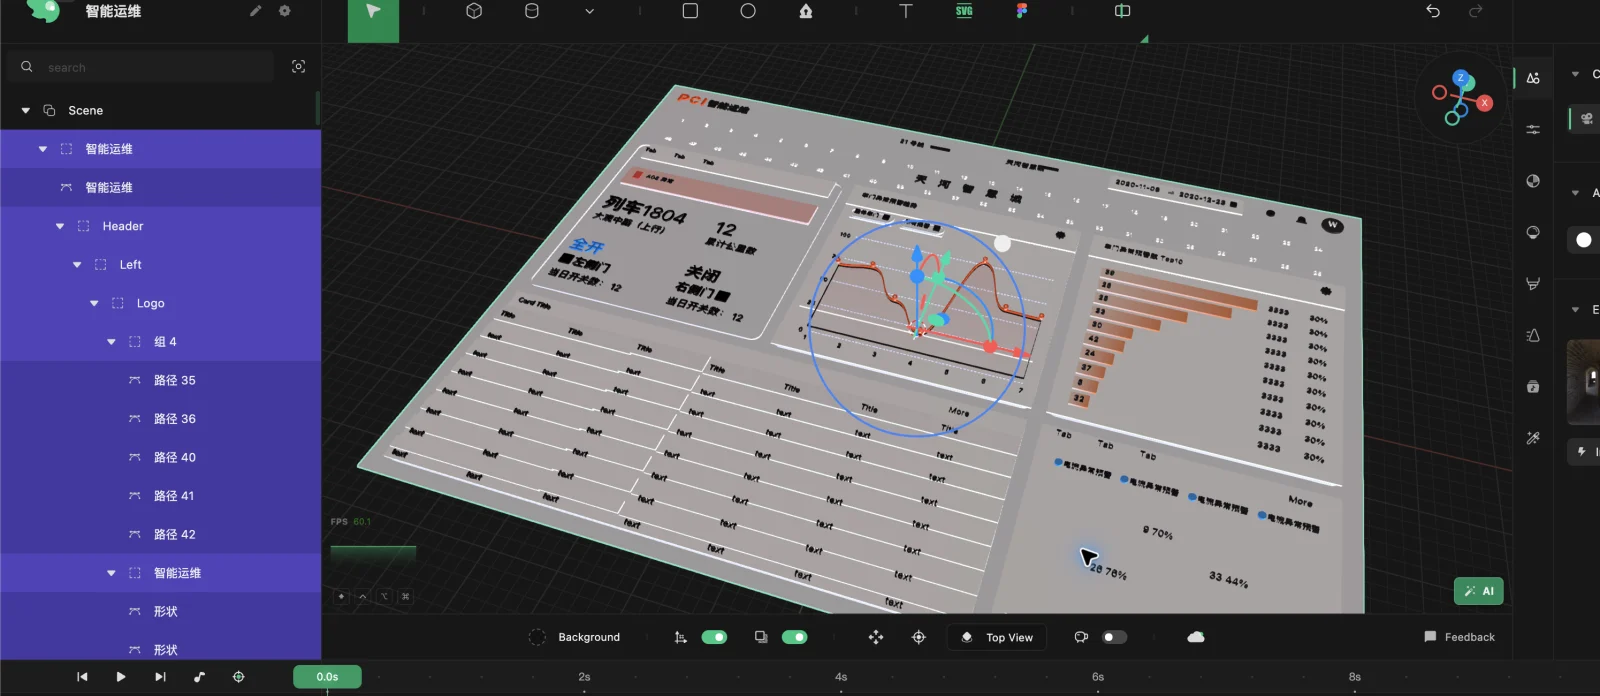Select the 路径 40 layer

160,457
